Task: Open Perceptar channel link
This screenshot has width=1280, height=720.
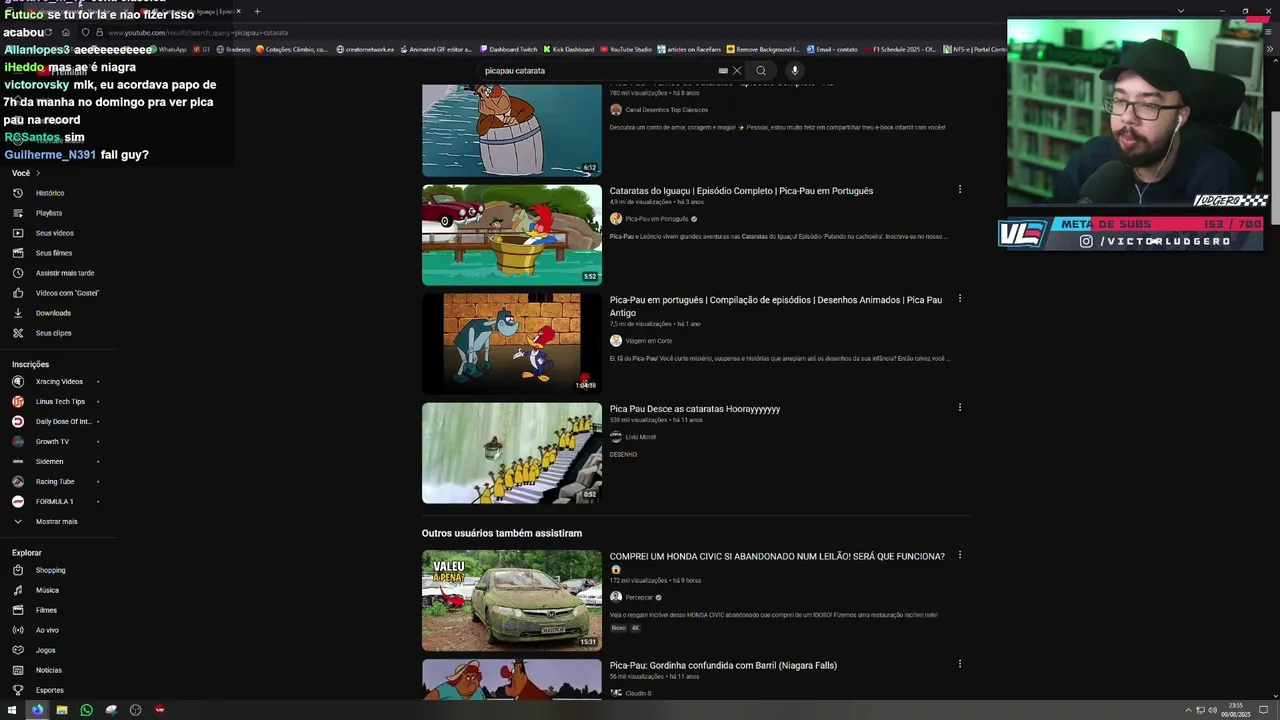Action: (639, 597)
